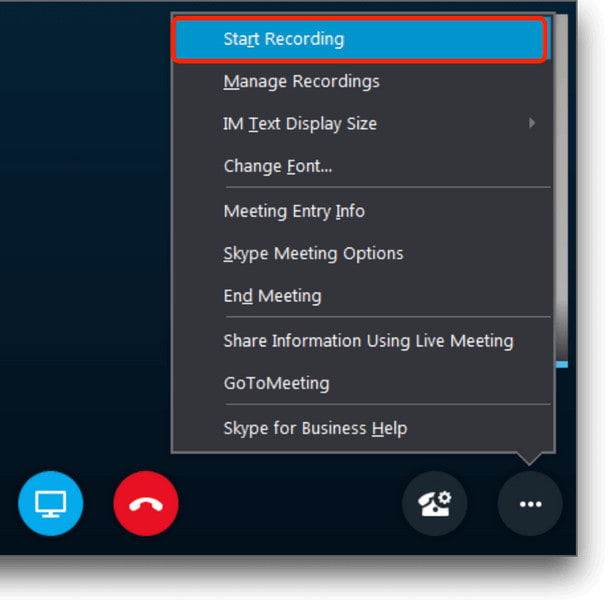Open Meeting Entry Info
Screen dimensions: 610x605
[x=362, y=211]
